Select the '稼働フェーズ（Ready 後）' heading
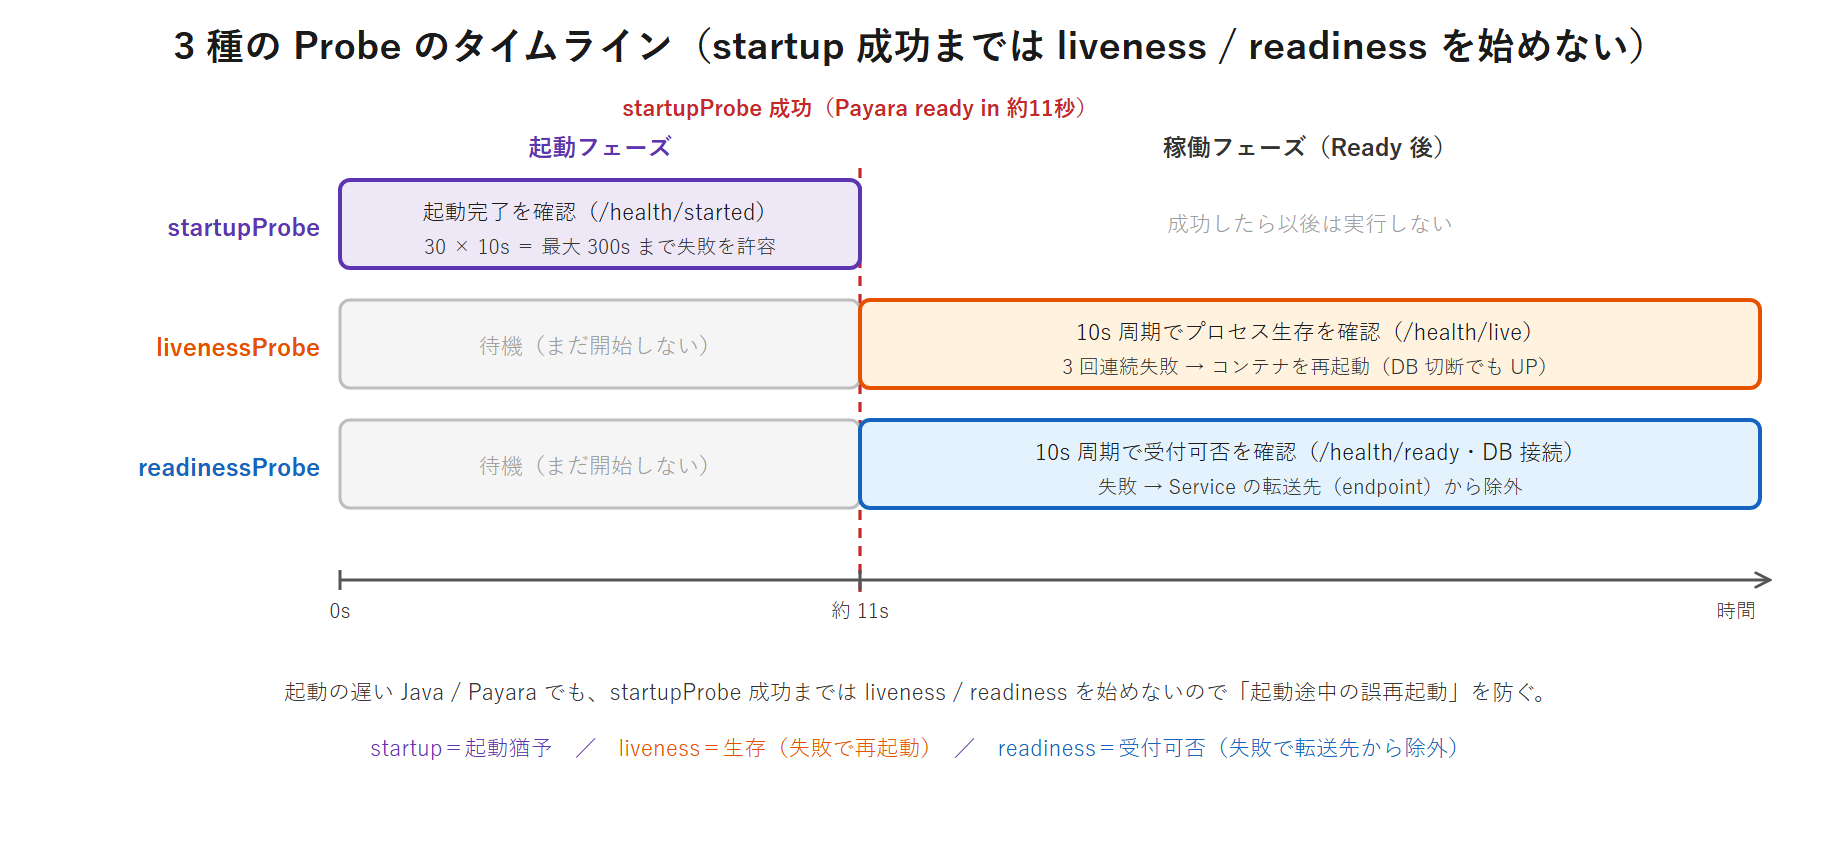Viewport: 1840px width, 860px height. [x=1304, y=147]
